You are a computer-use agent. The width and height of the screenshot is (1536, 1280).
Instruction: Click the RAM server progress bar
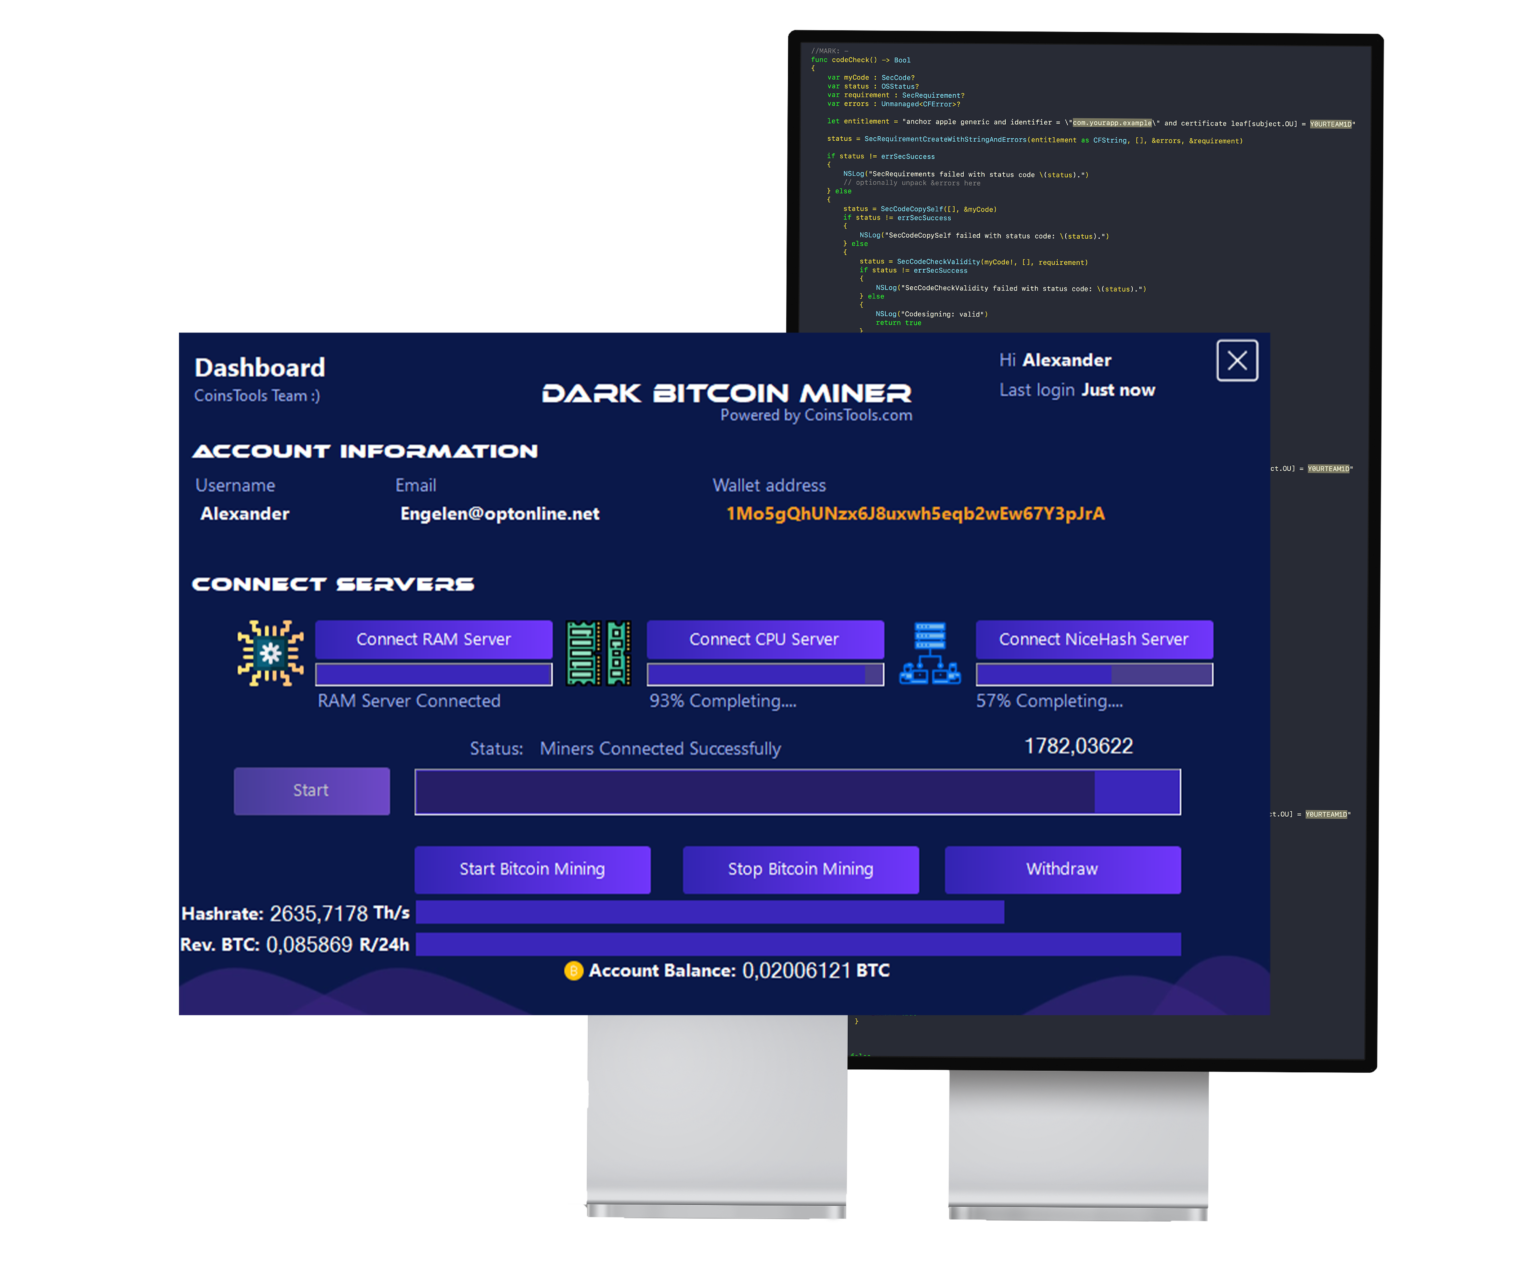tap(434, 674)
